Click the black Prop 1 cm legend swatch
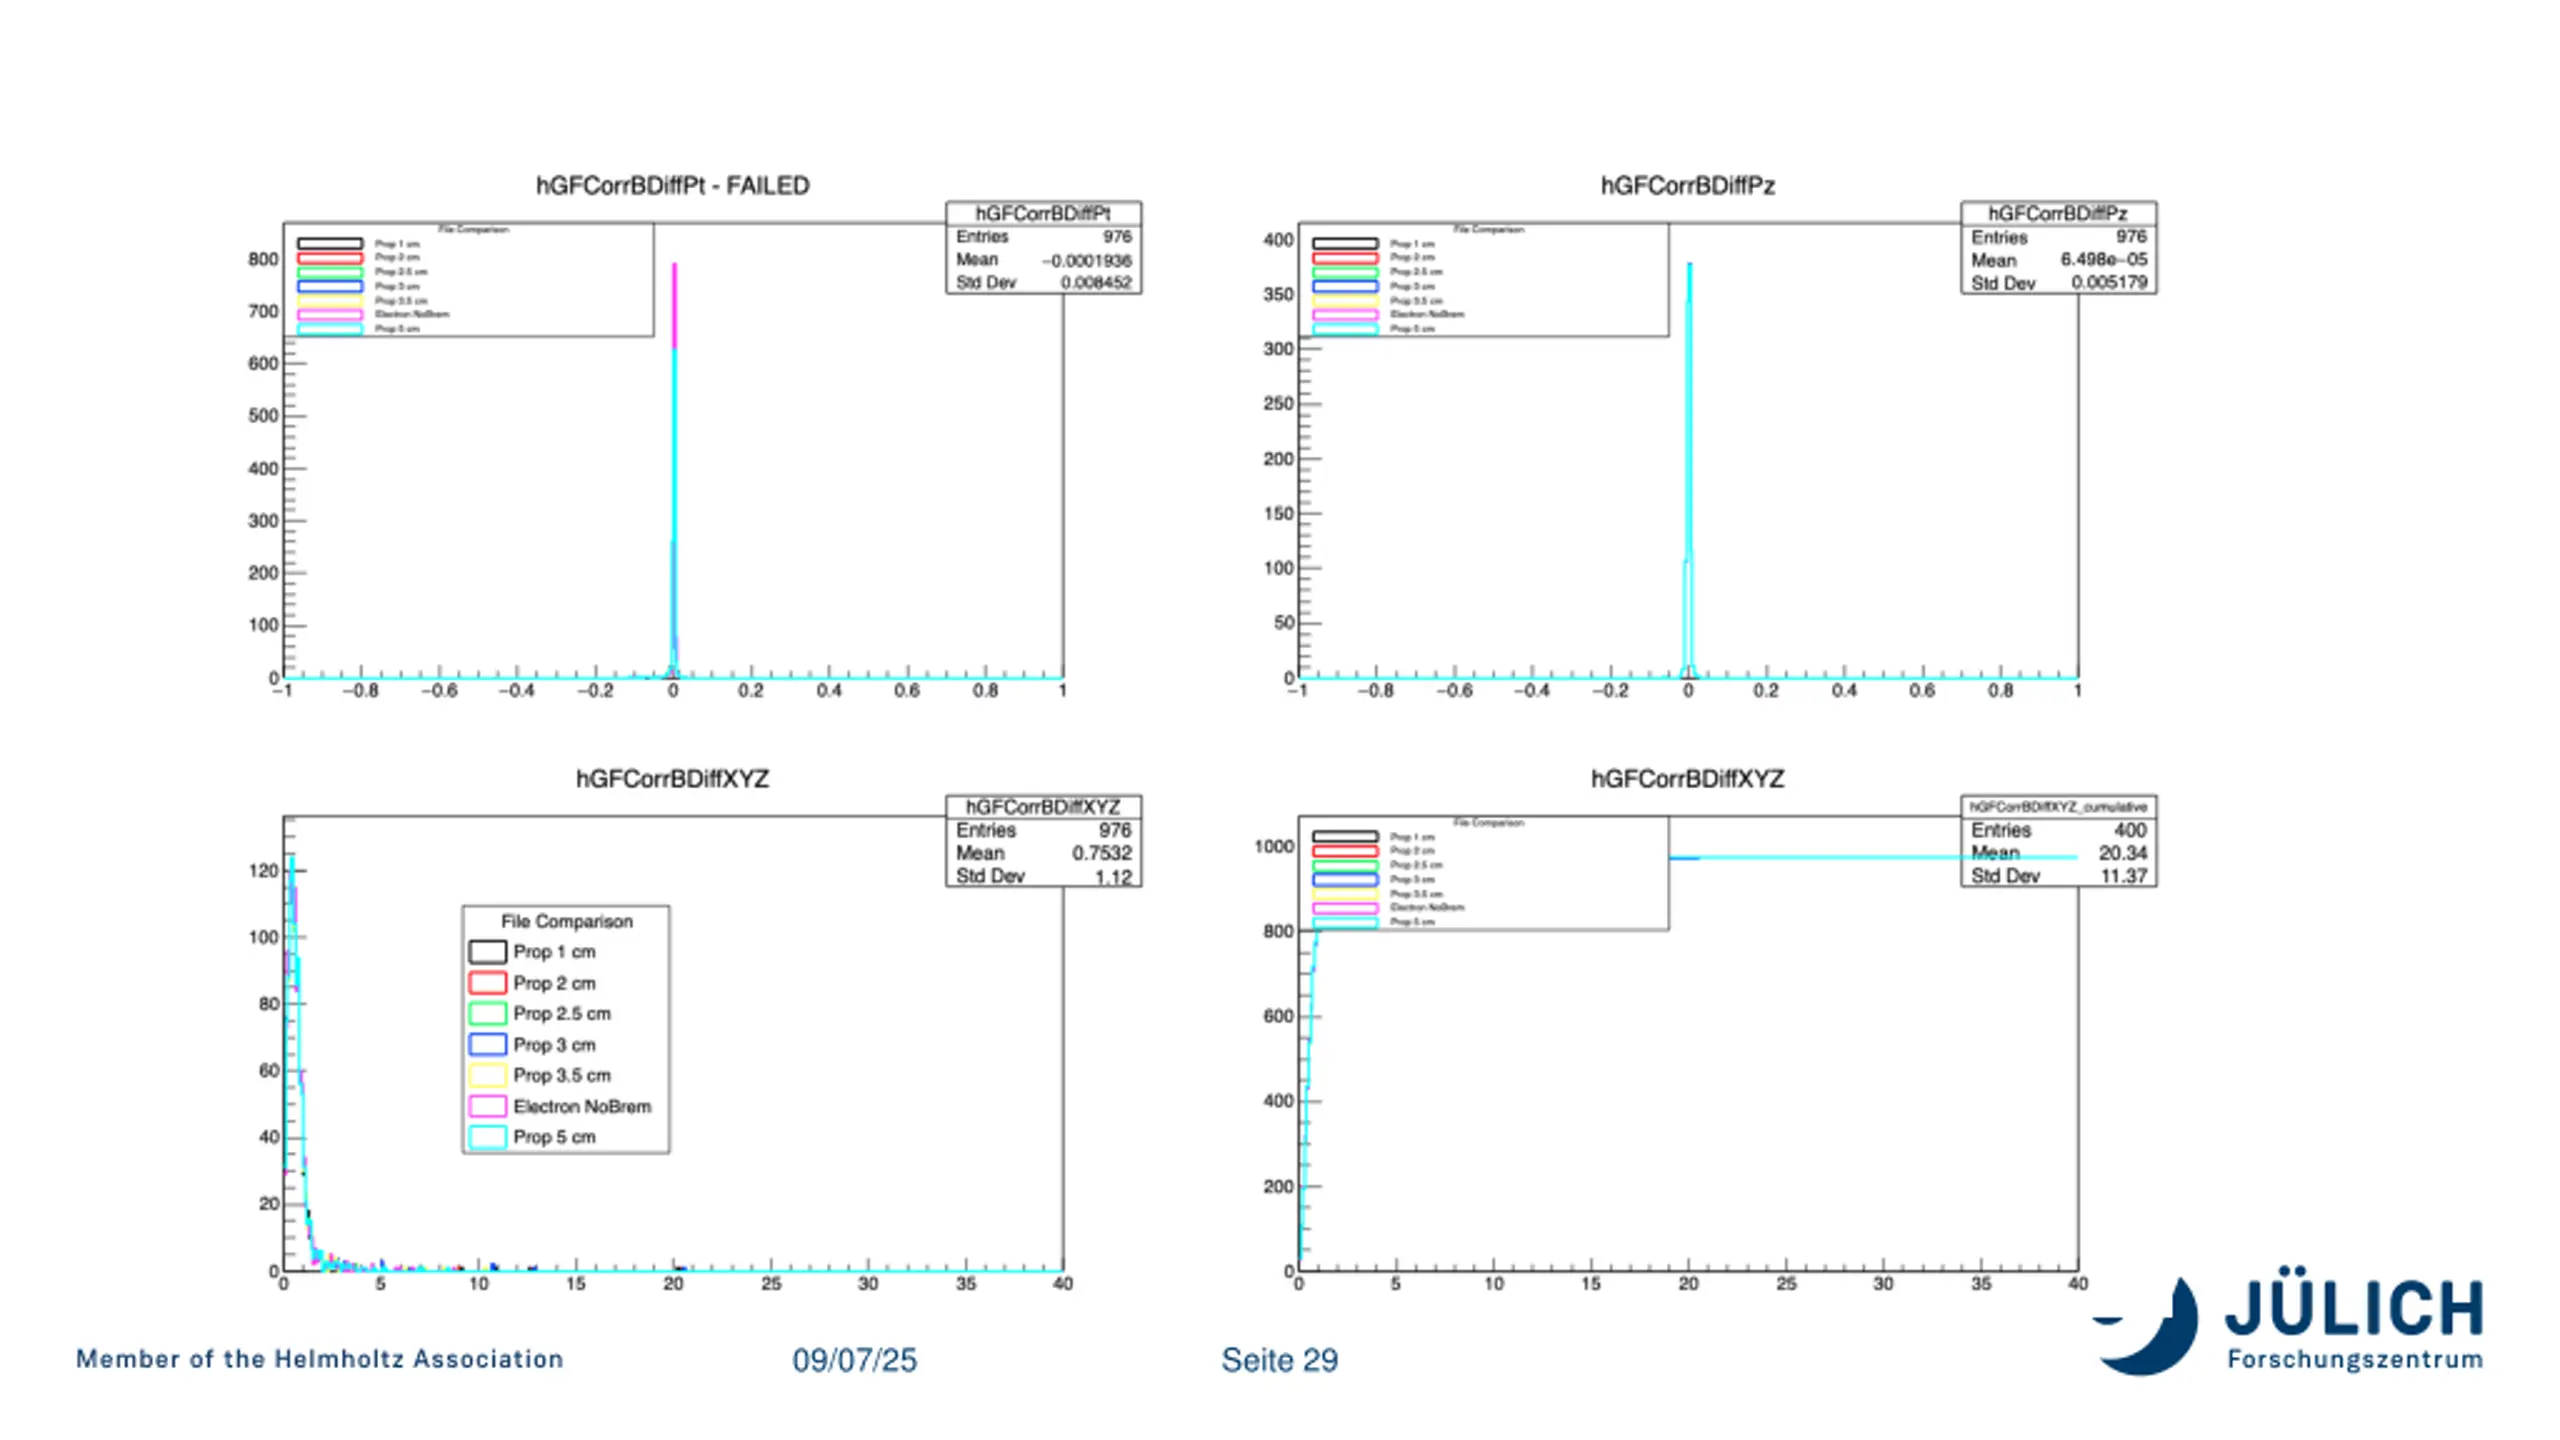This screenshot has width=2560, height=1440. [x=487, y=951]
